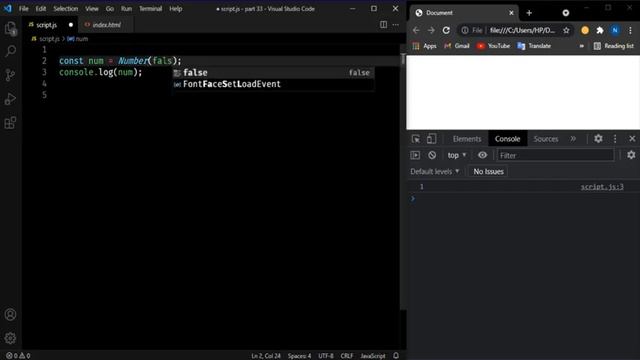The image size is (640, 360).
Task: Open a new Chrome tab
Action: pyautogui.click(x=529, y=13)
